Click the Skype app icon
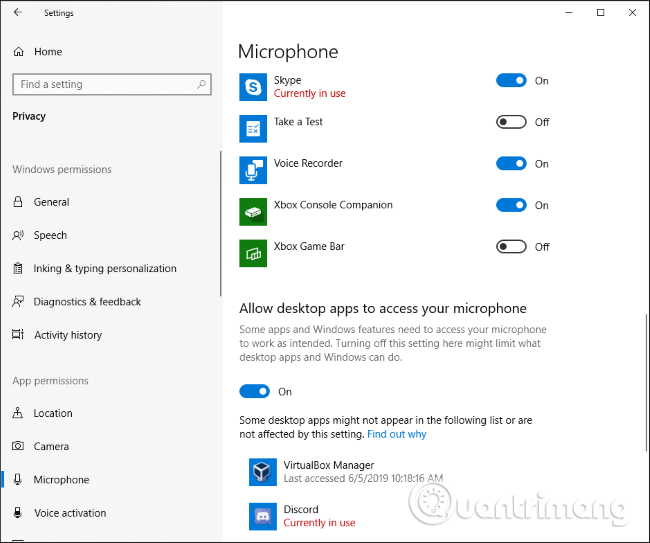The width and height of the screenshot is (650, 543). [x=253, y=87]
